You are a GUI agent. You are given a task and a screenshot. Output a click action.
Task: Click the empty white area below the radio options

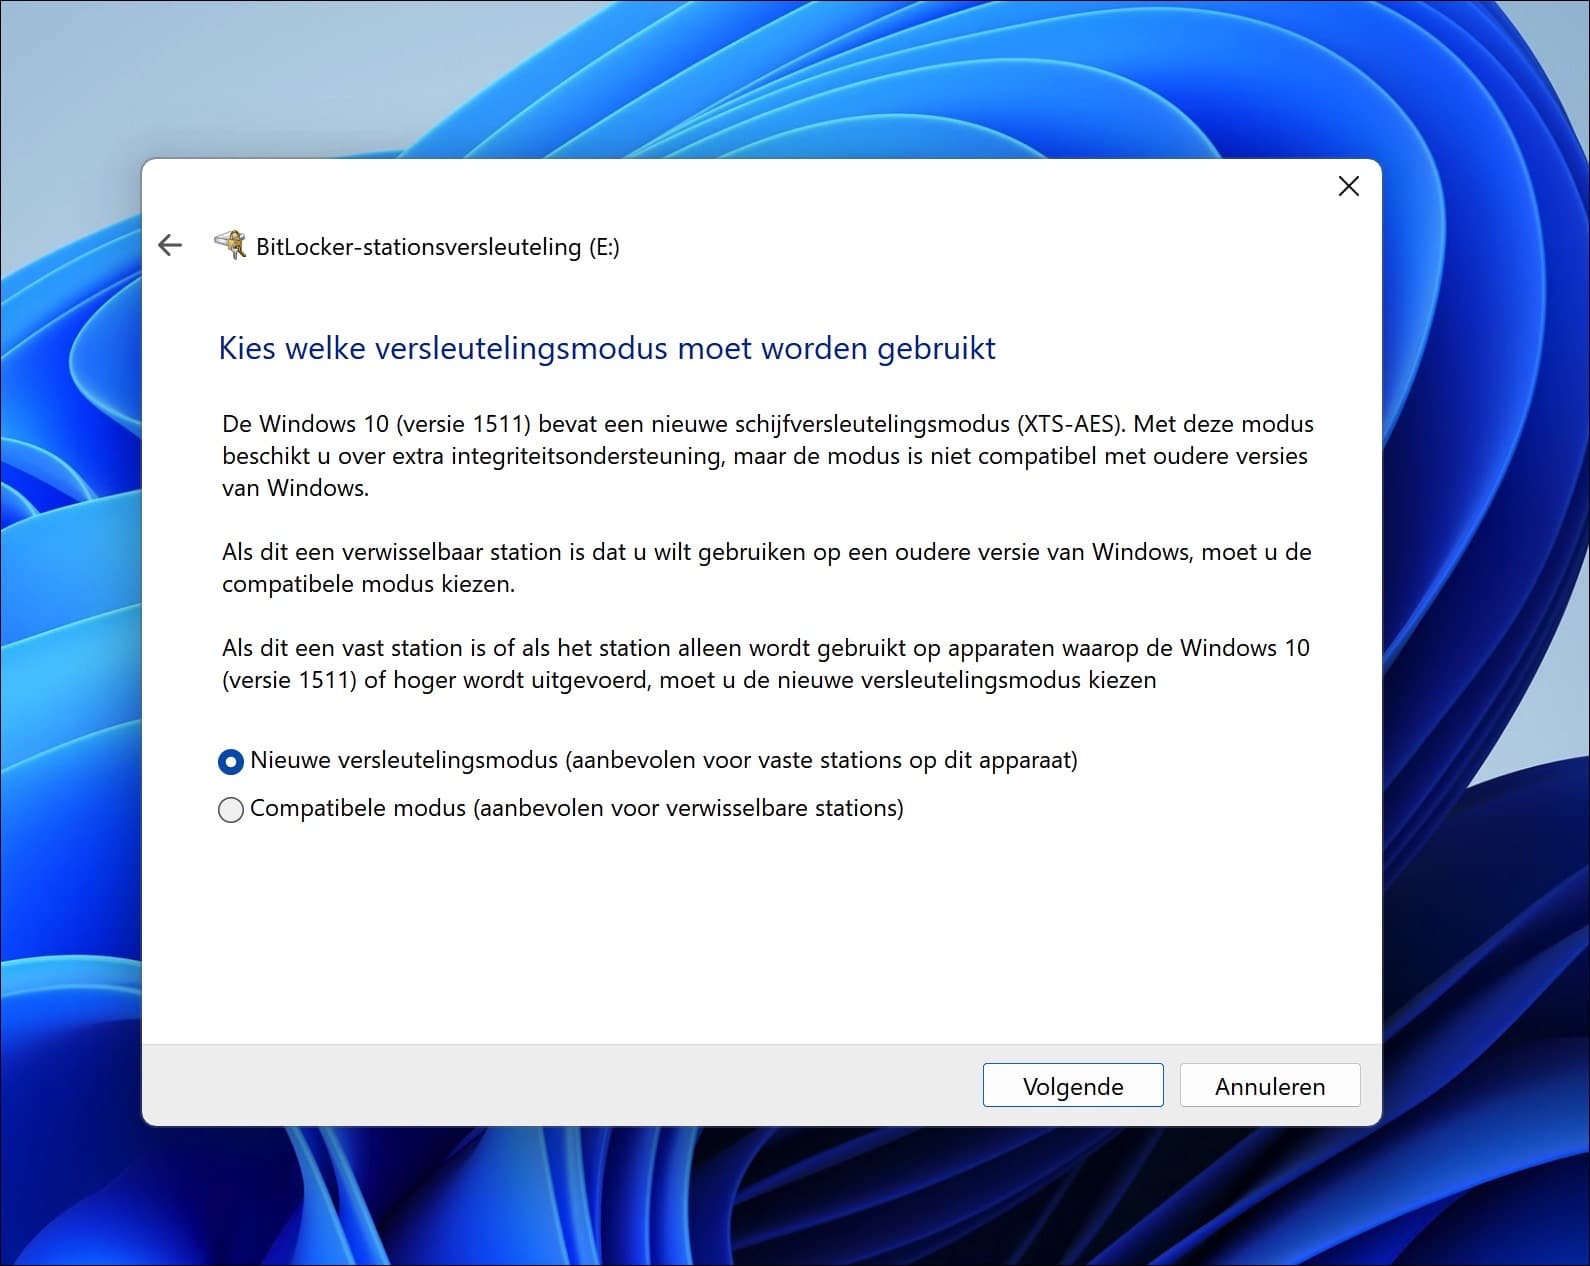[x=760, y=930]
